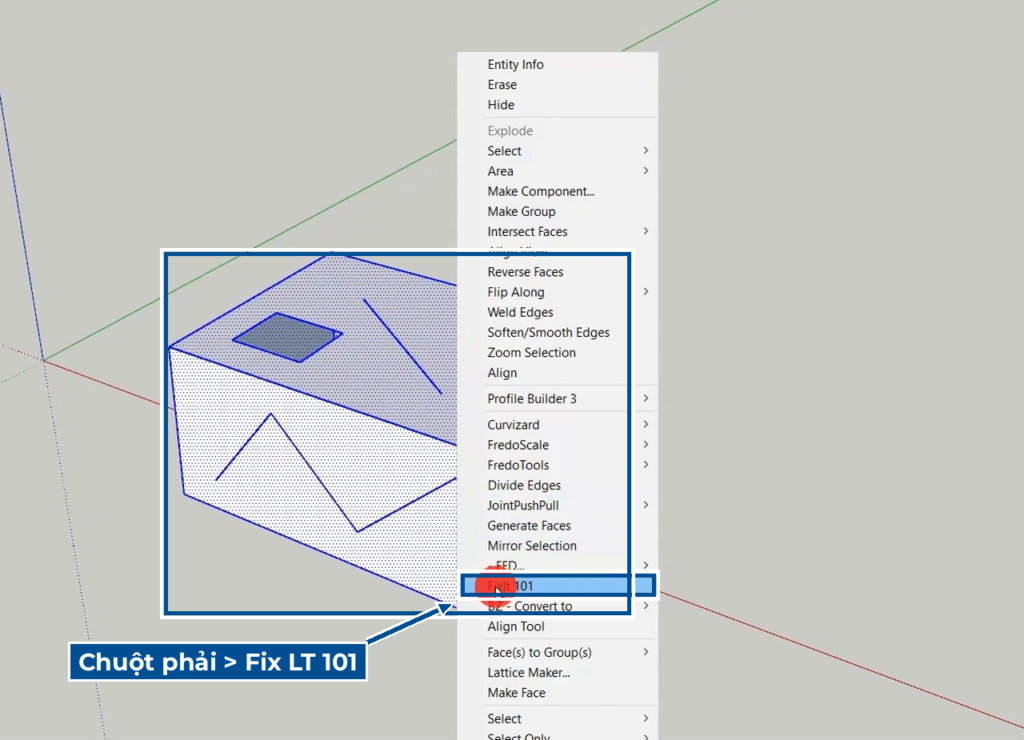1024x740 pixels.
Task: Expand Face(s) to Group(s) submenu
Action: [557, 652]
